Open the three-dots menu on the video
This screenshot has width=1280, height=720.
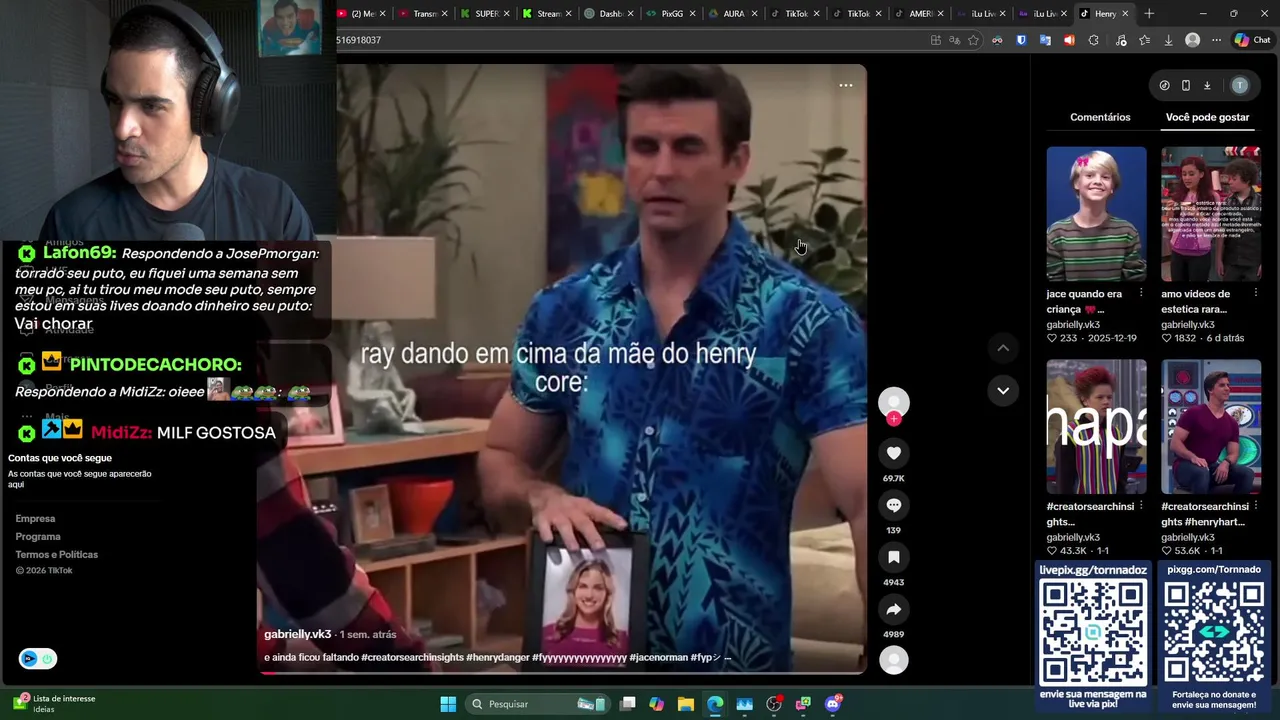[846, 85]
